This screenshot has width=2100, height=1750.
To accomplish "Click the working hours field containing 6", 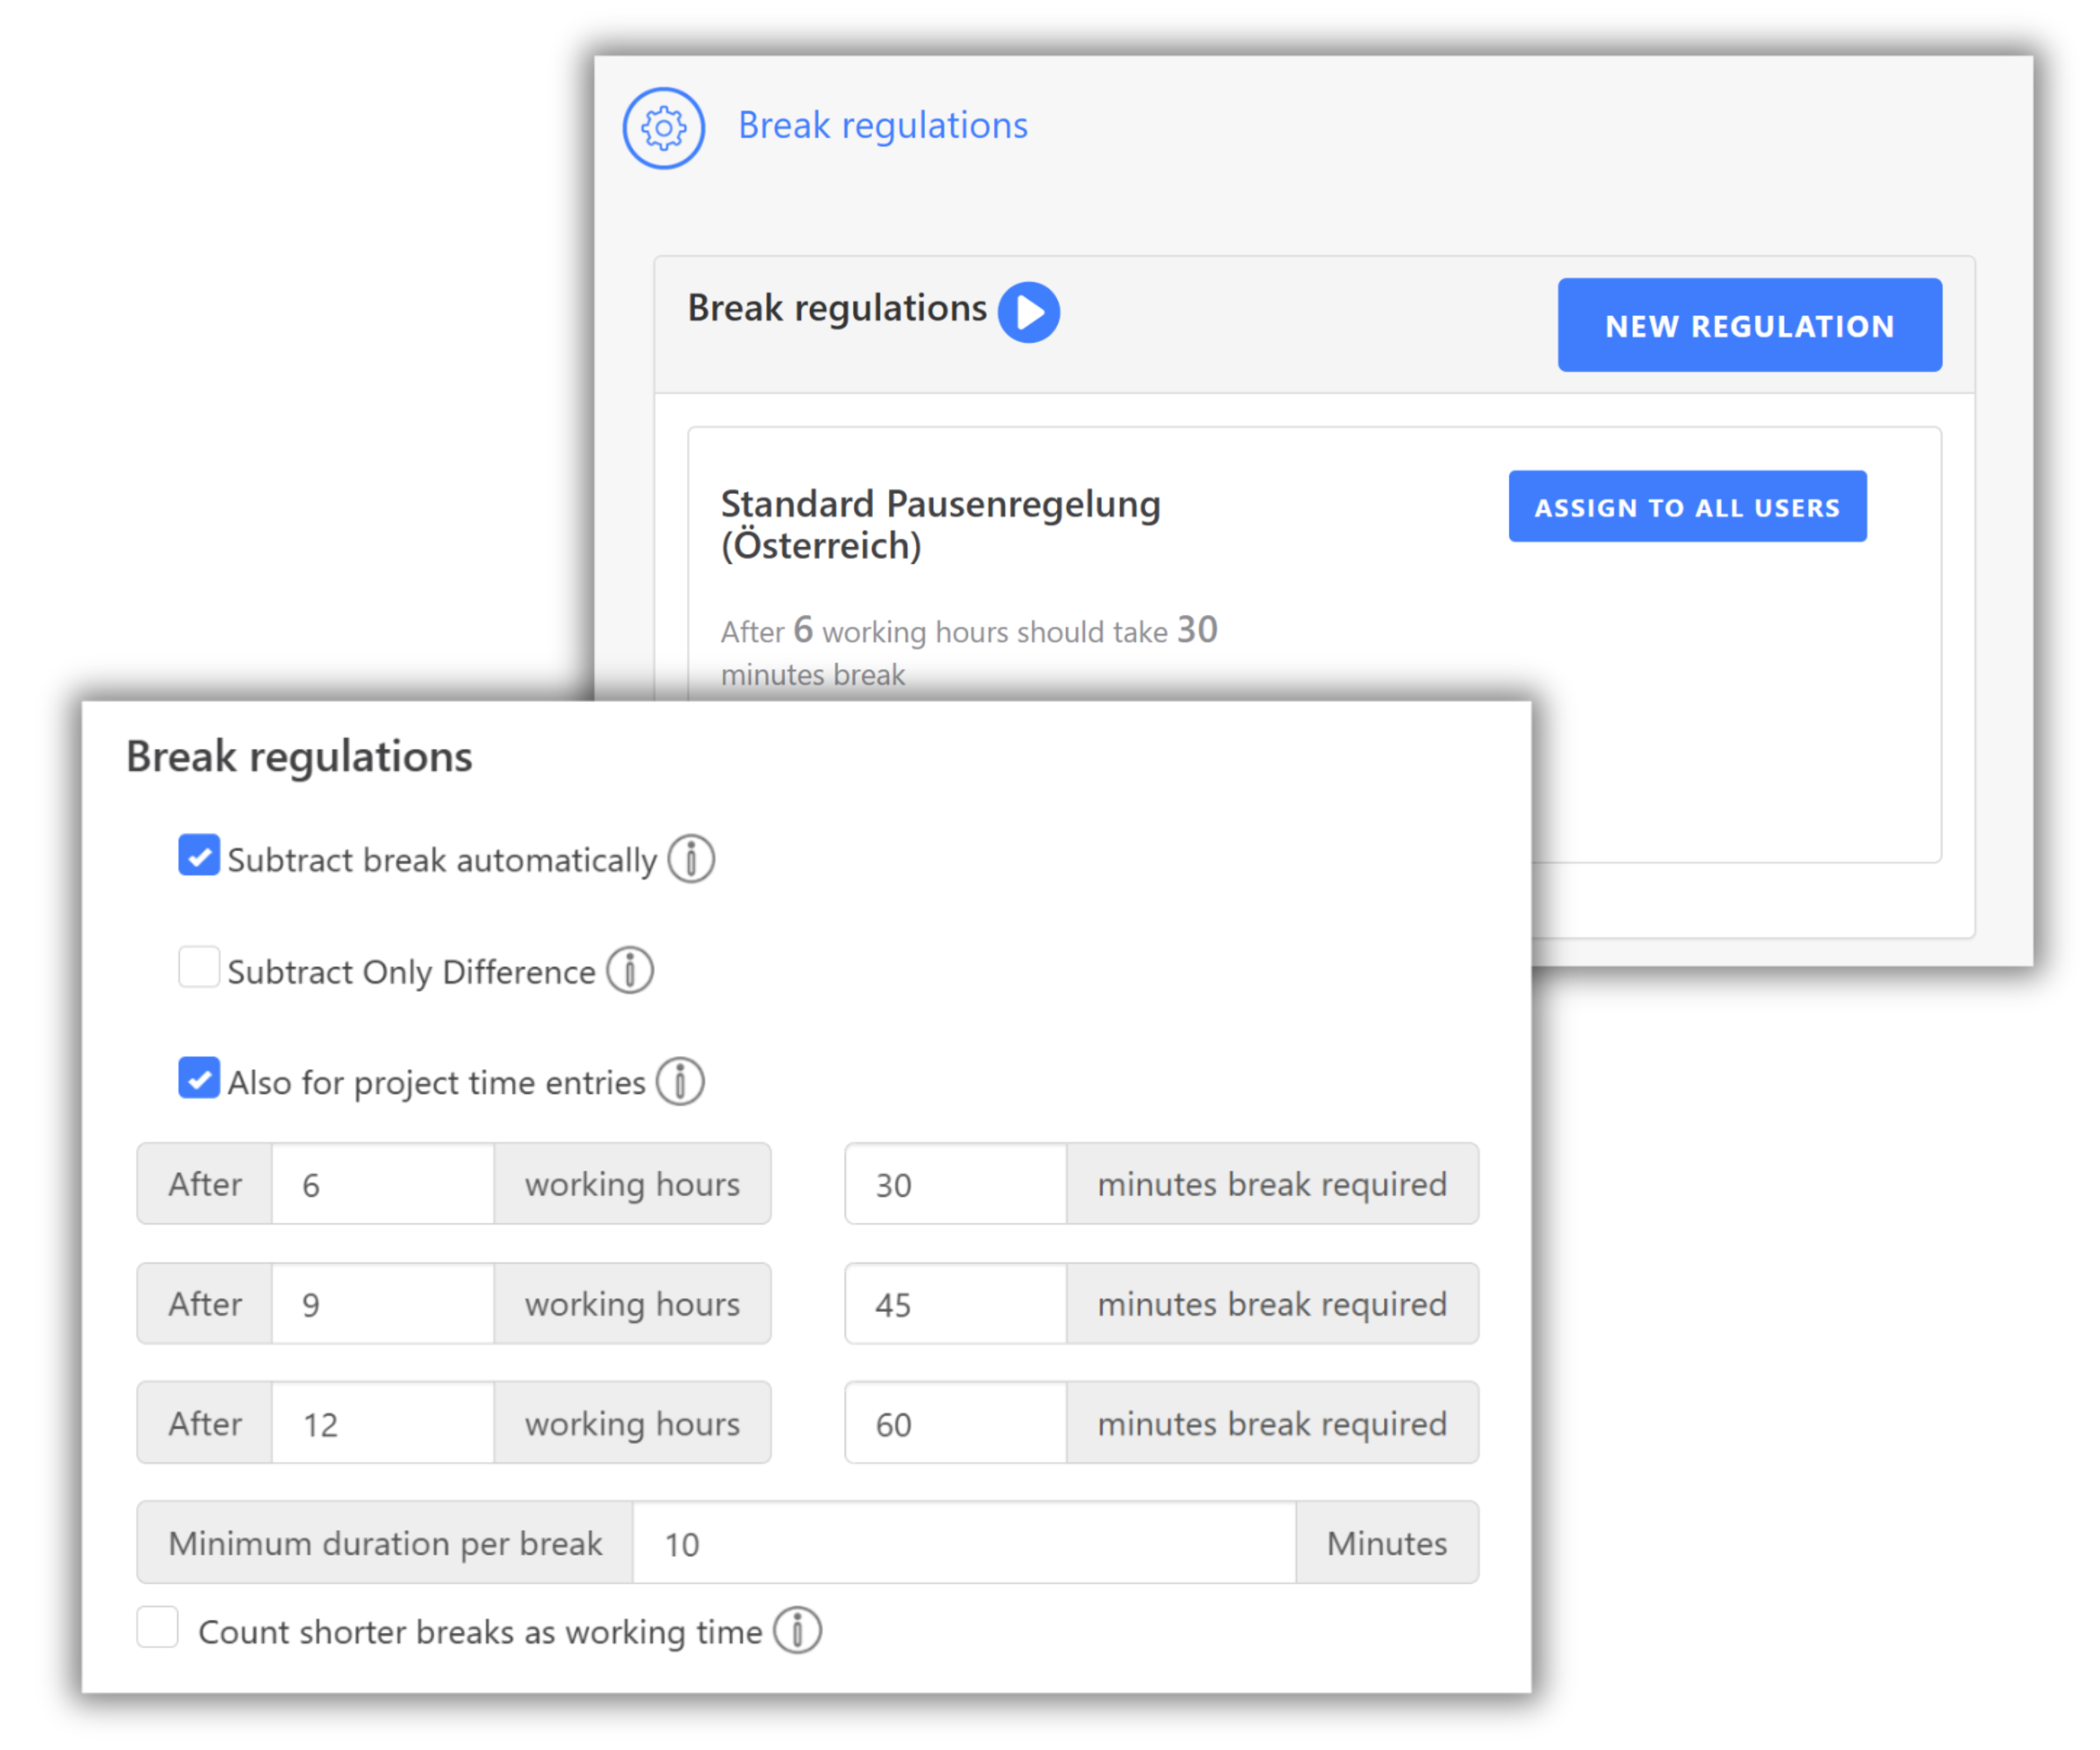I will tap(382, 1184).
